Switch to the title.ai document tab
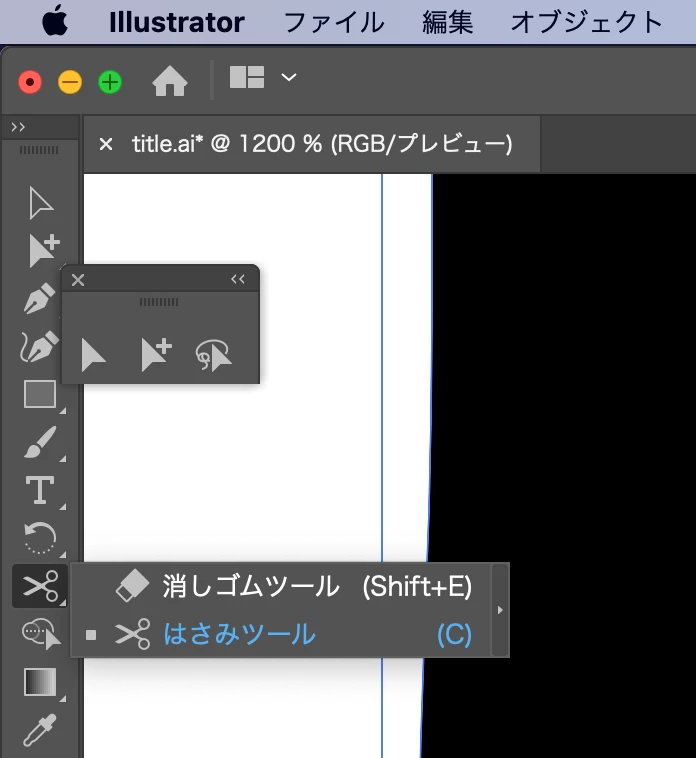Image resolution: width=696 pixels, height=758 pixels. click(x=322, y=144)
